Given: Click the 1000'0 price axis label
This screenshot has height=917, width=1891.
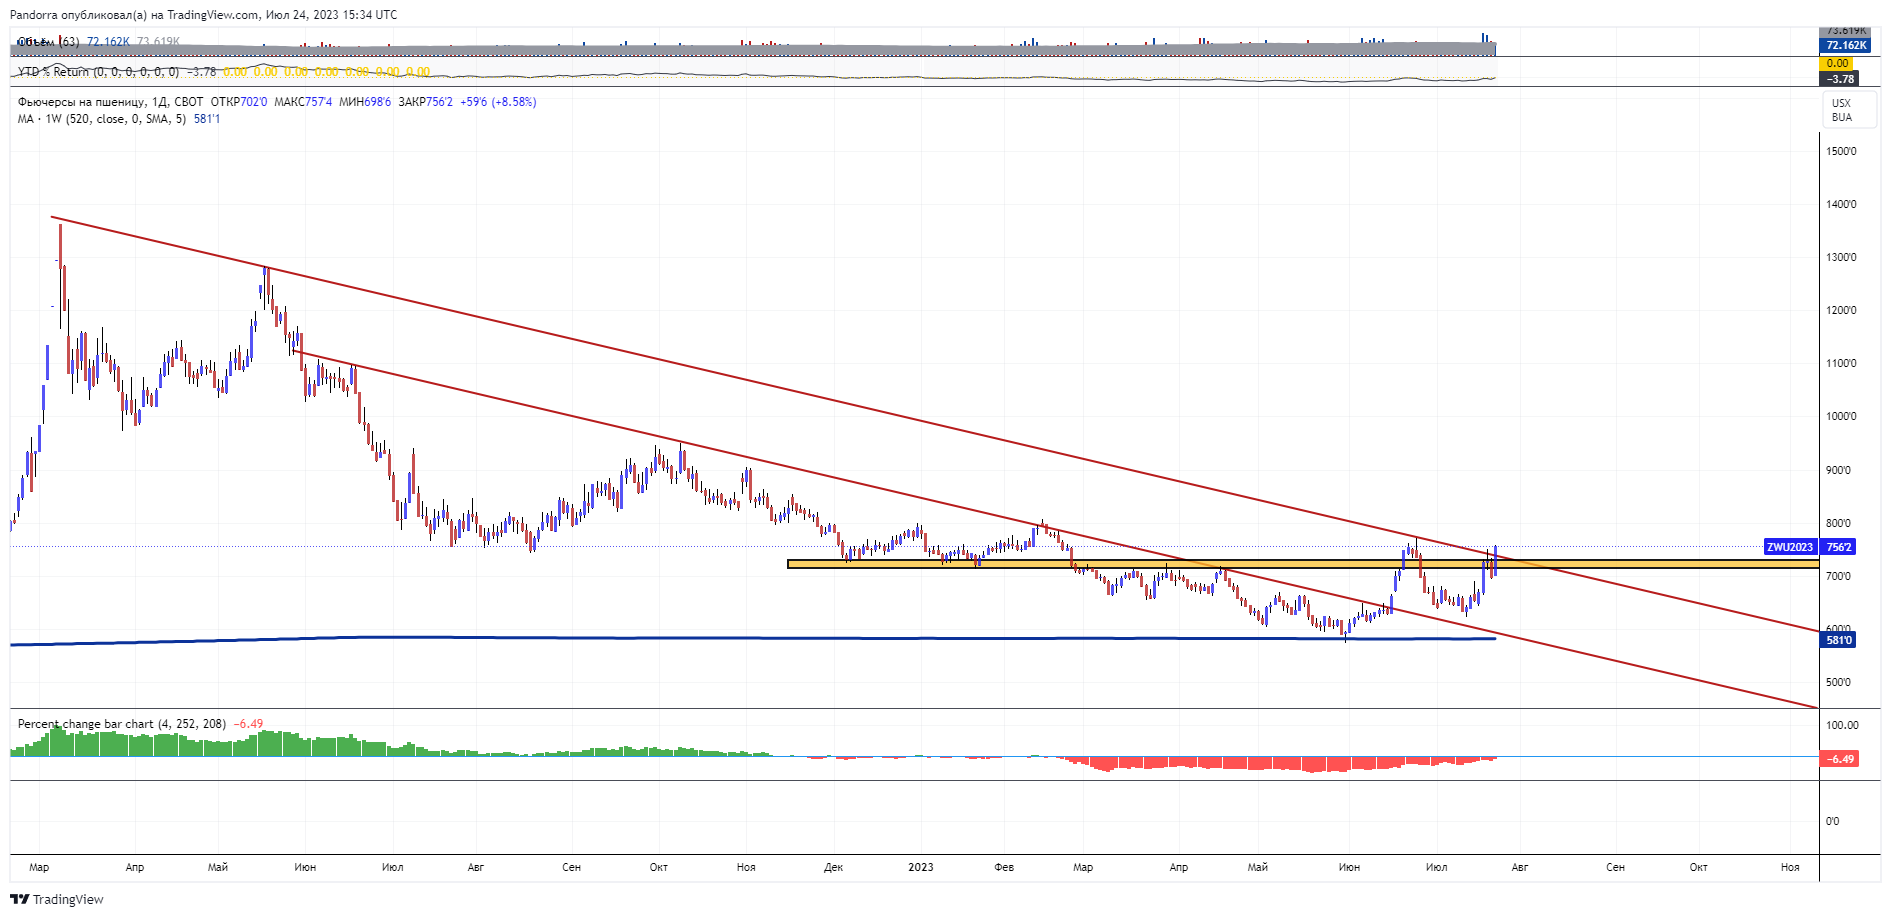Looking at the screenshot, I should coord(1841,416).
